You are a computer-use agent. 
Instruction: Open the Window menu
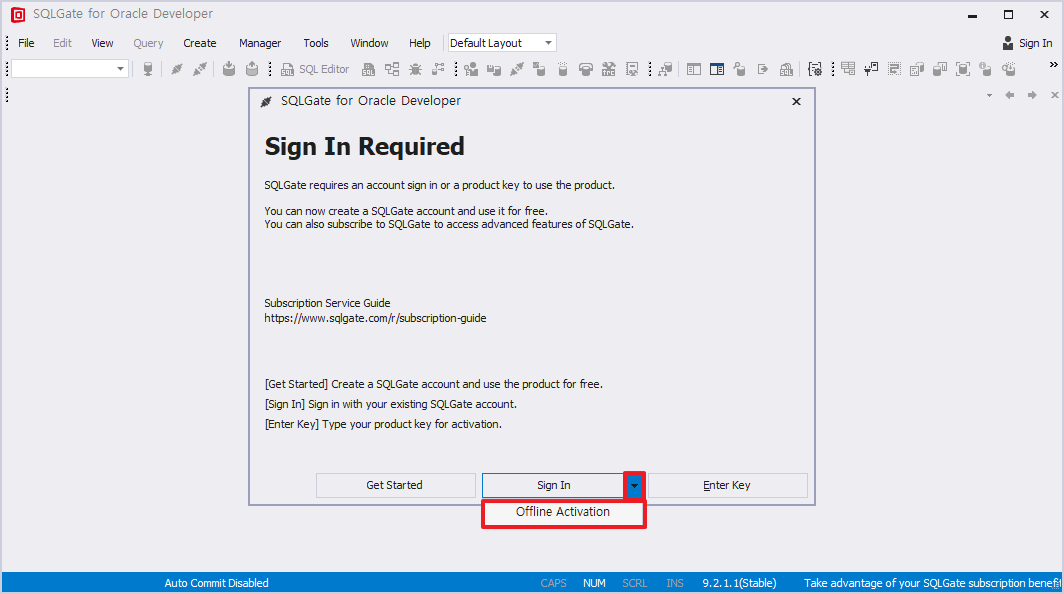[x=369, y=43]
